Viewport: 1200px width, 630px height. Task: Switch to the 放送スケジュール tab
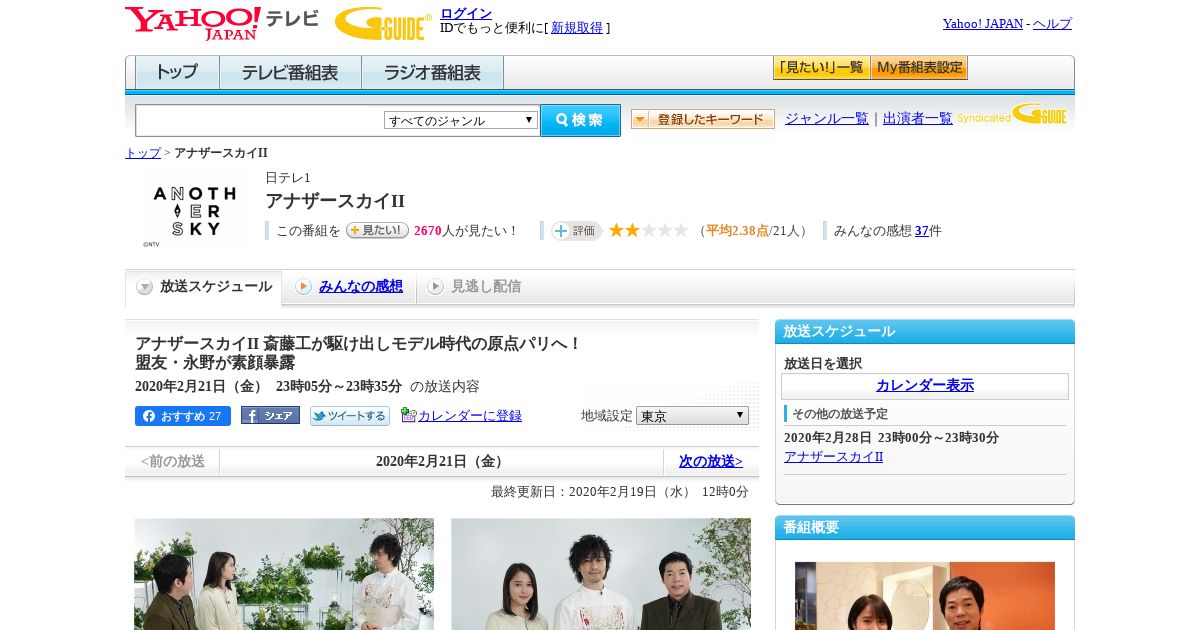pyautogui.click(x=203, y=287)
